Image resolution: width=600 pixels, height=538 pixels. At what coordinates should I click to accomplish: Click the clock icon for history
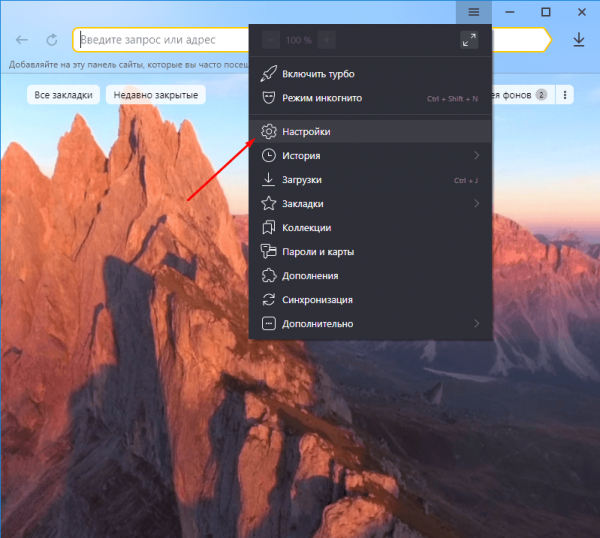269,155
